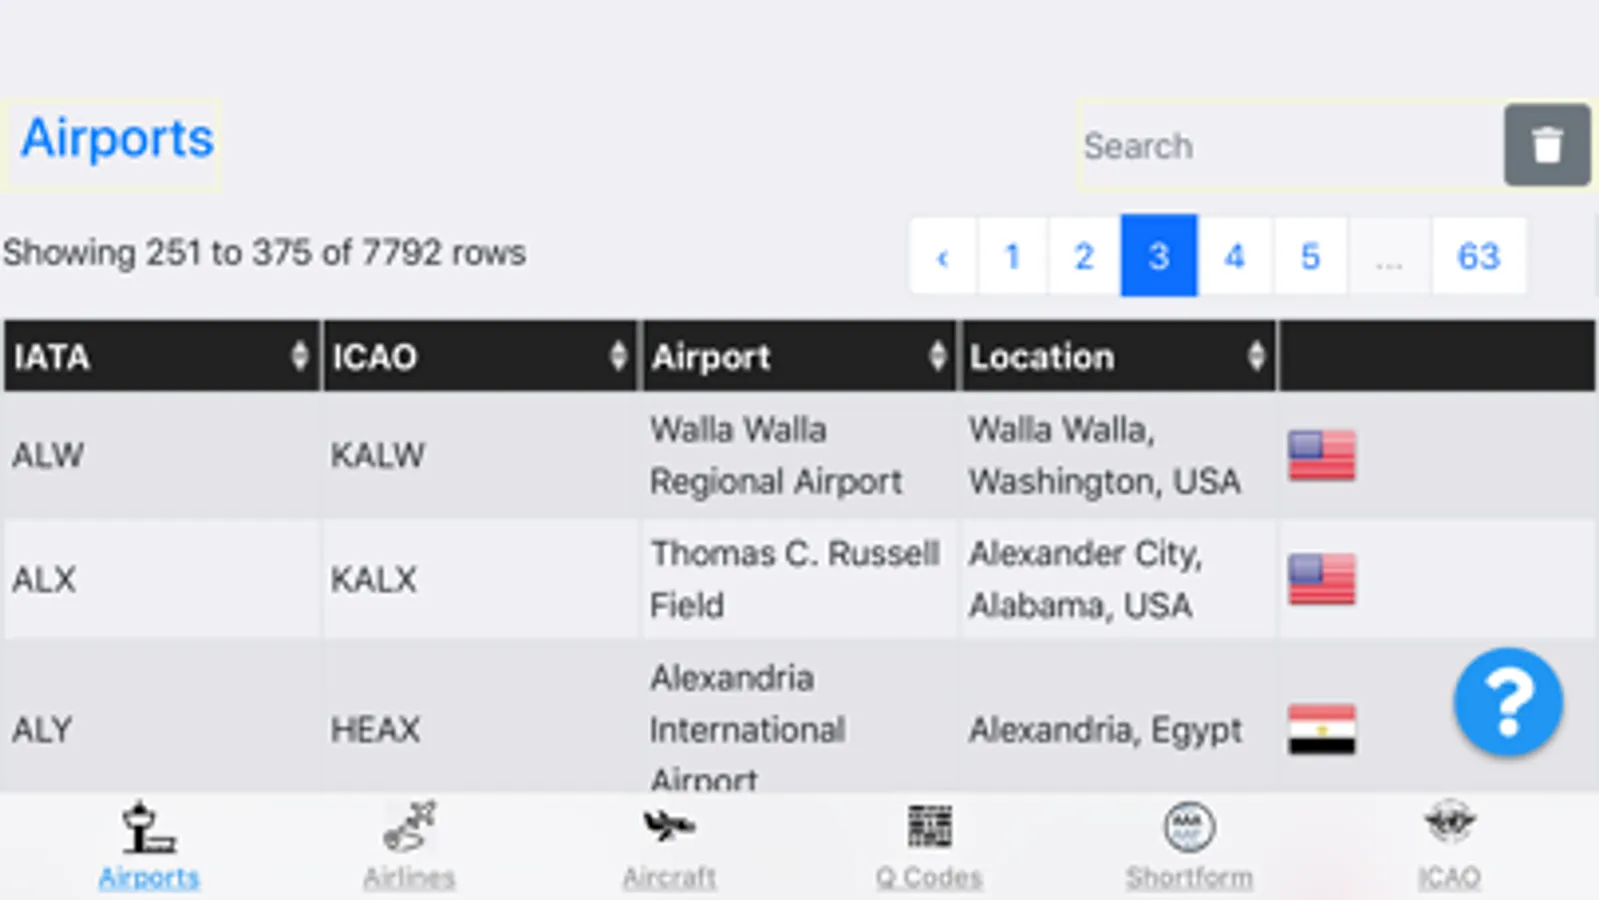This screenshot has width=1599, height=900.
Task: Click the USA flag for Walla Walla
Action: point(1321,456)
